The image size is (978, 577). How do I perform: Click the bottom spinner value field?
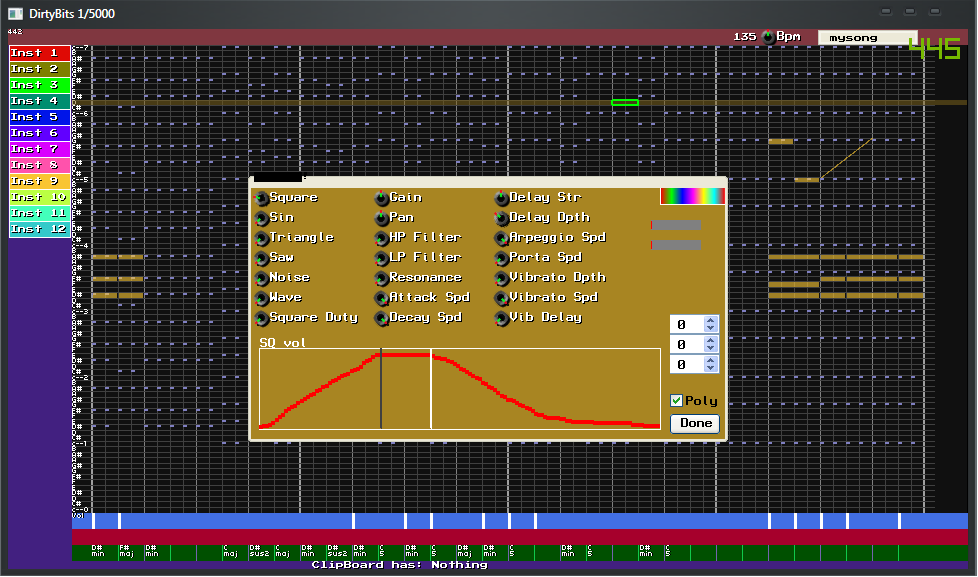687,364
